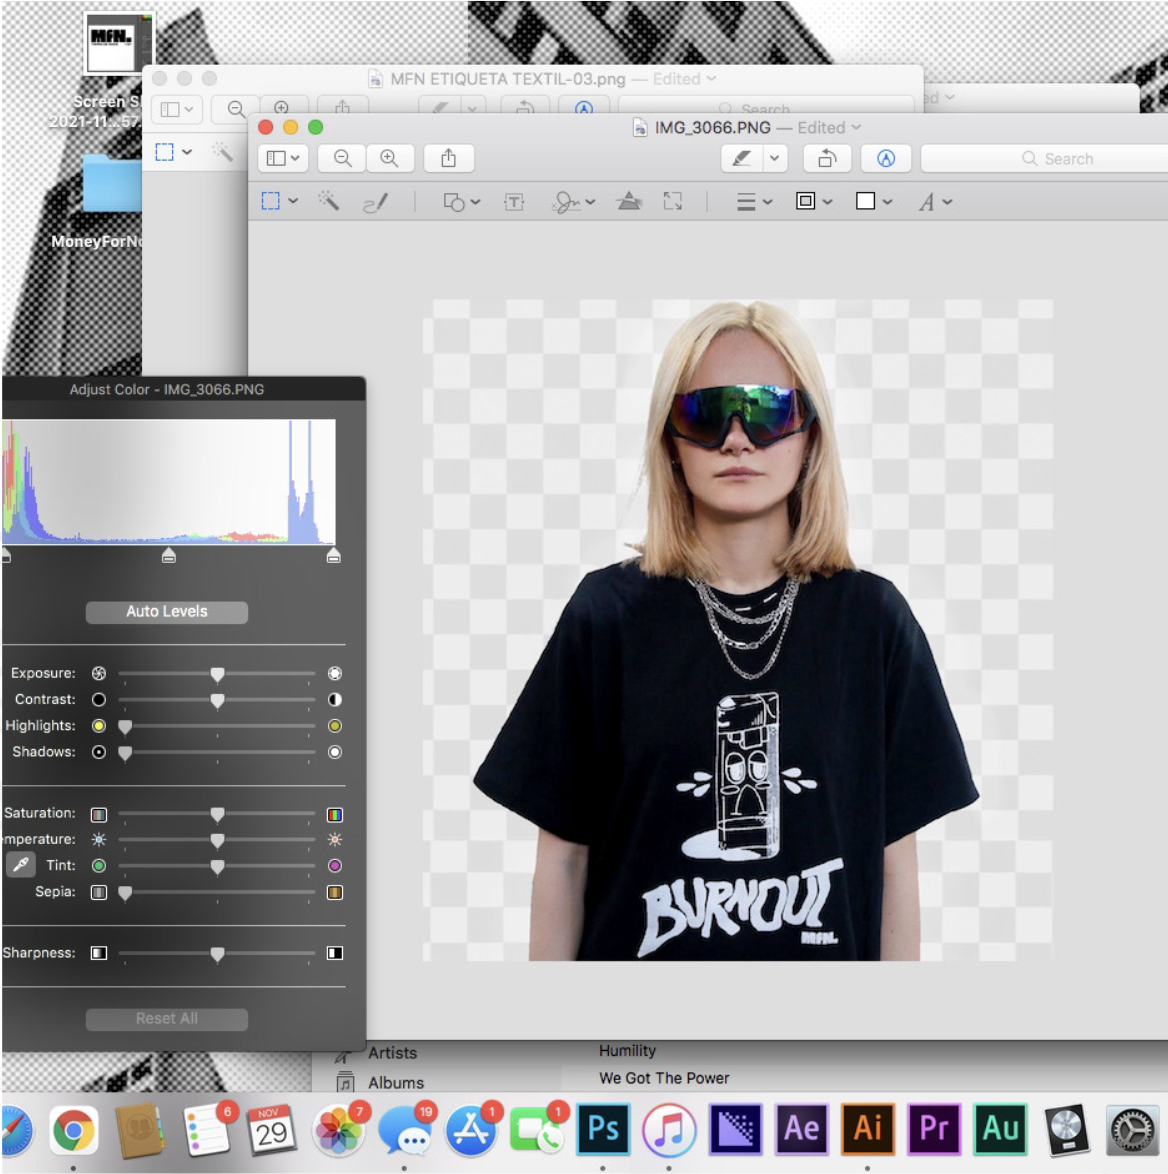Zoom out with the minus magnifier
The image size is (1168, 1174).
[x=342, y=158]
